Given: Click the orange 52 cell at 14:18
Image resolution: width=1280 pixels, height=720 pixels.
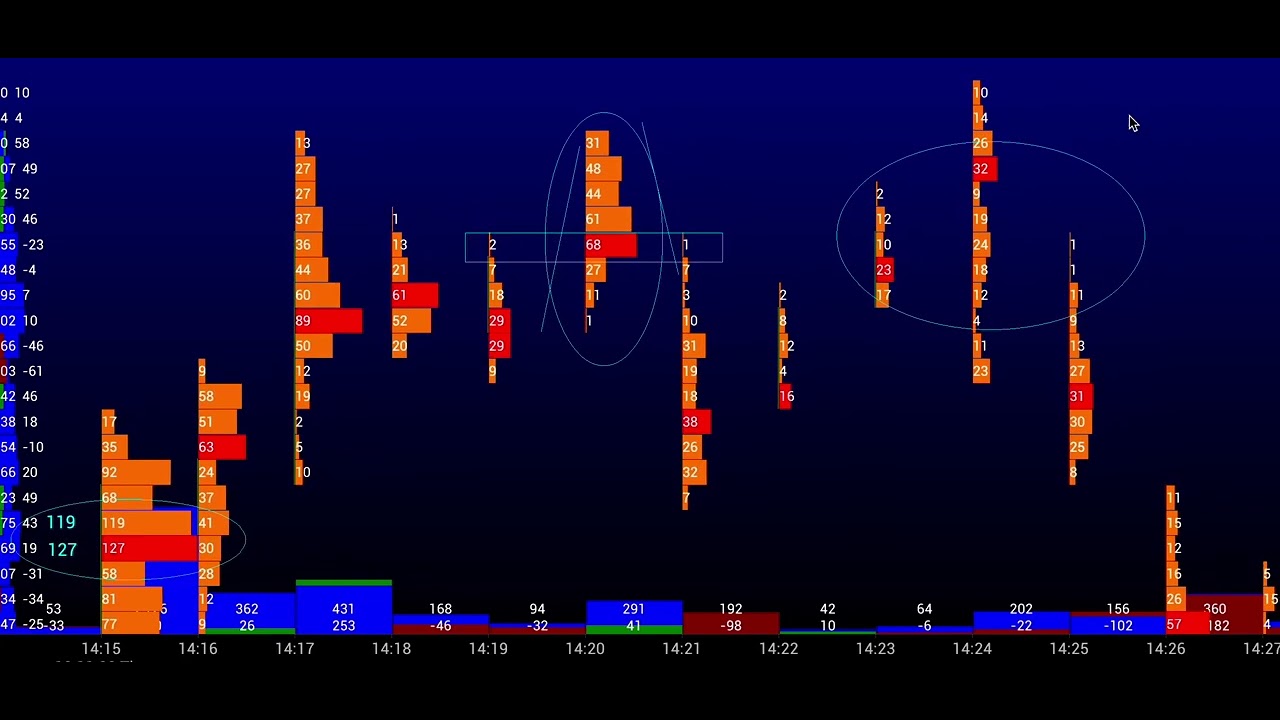Looking at the screenshot, I should pyautogui.click(x=411, y=321).
